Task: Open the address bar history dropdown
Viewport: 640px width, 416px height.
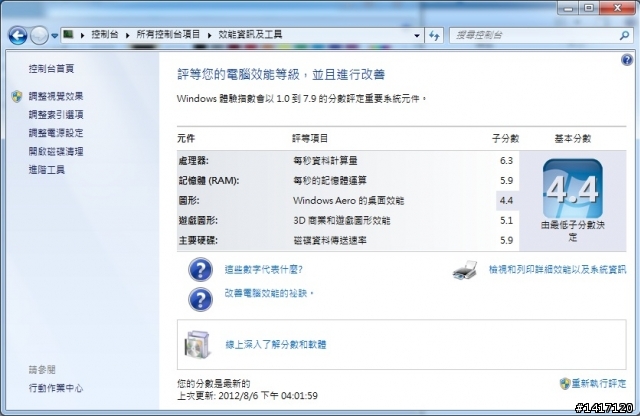Action: (x=417, y=36)
